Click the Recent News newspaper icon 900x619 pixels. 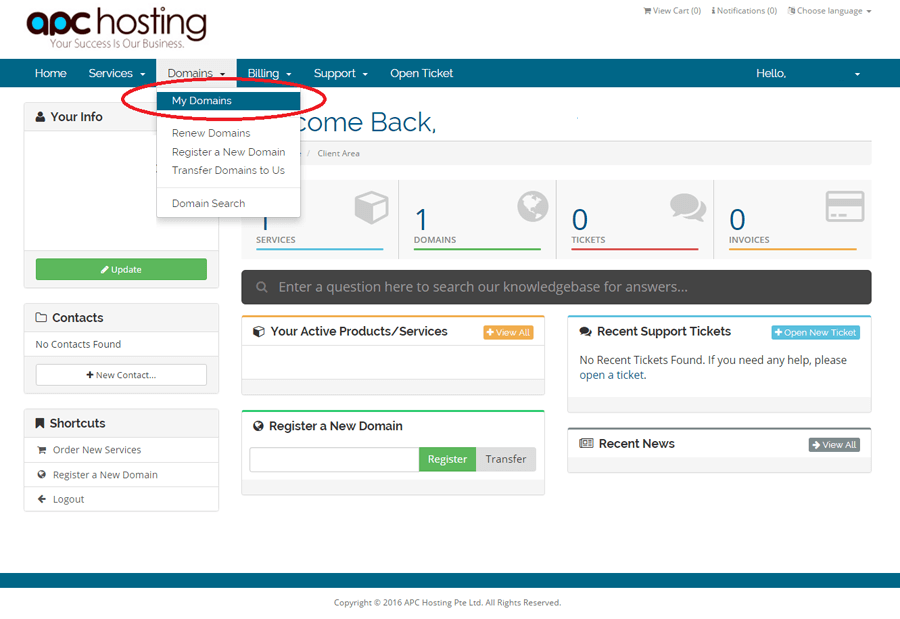click(586, 443)
